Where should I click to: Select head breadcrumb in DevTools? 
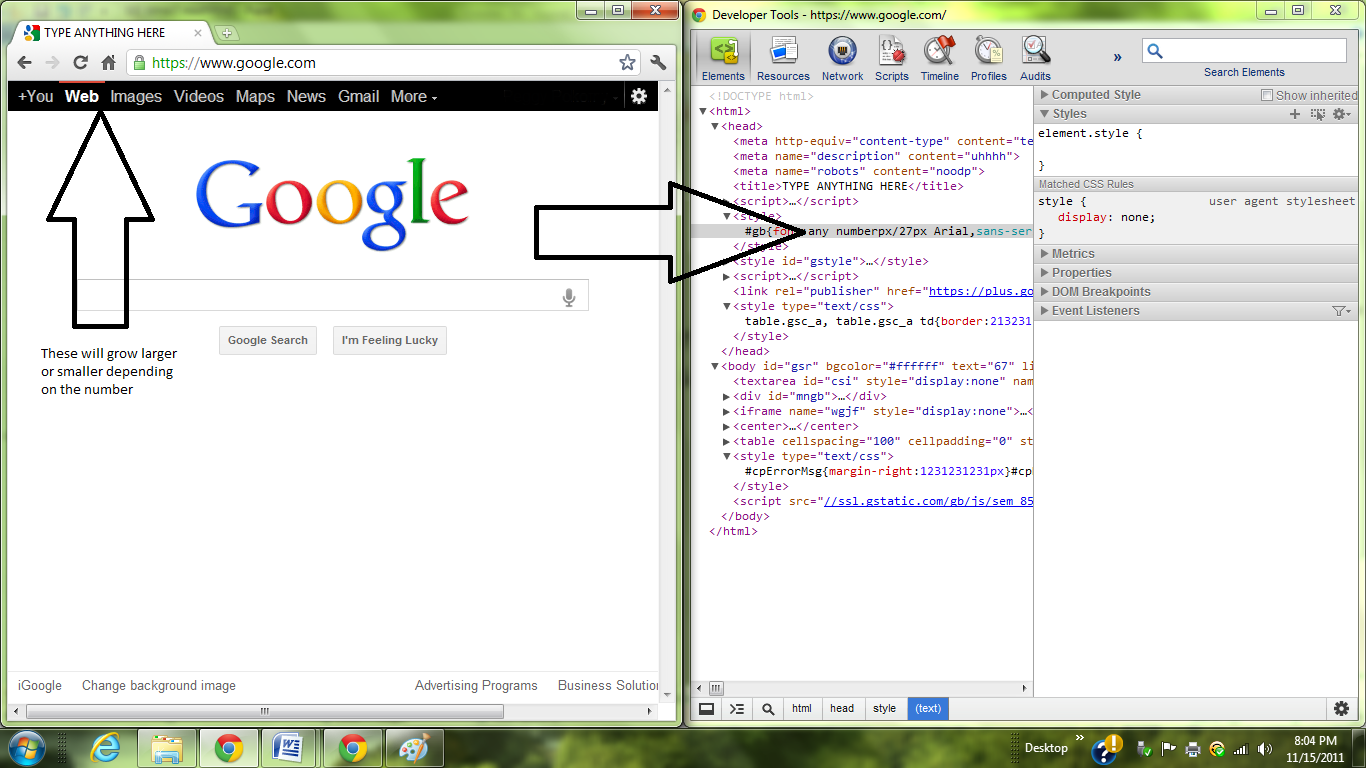coord(842,709)
